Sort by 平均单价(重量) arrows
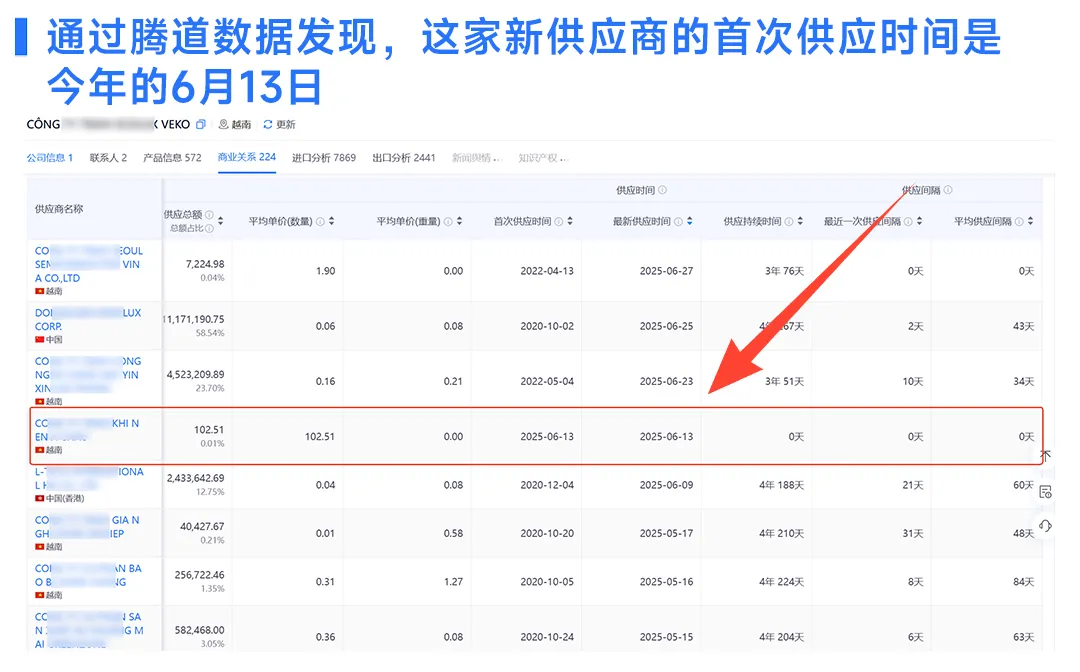 pos(459,221)
